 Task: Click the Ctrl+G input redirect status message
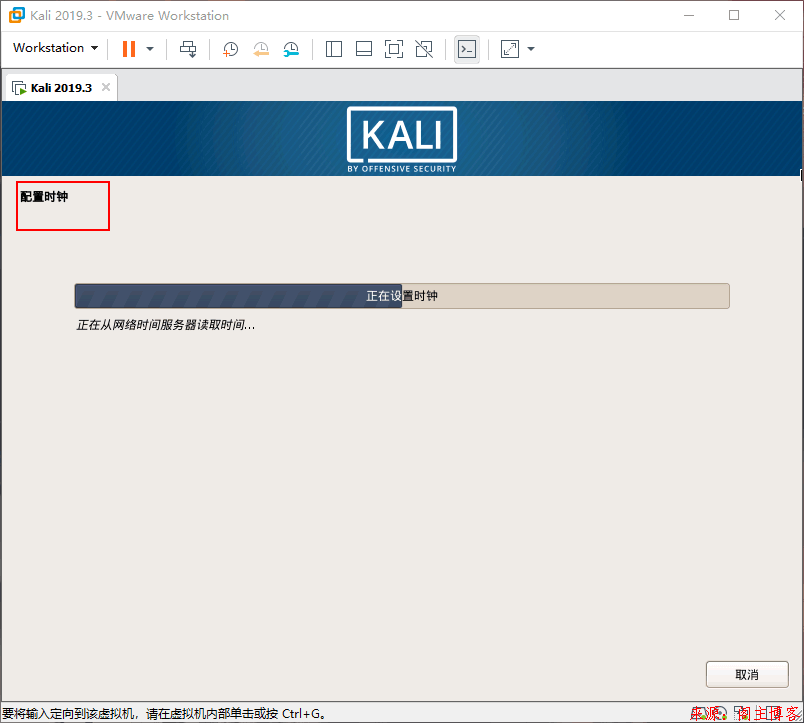coord(164,714)
